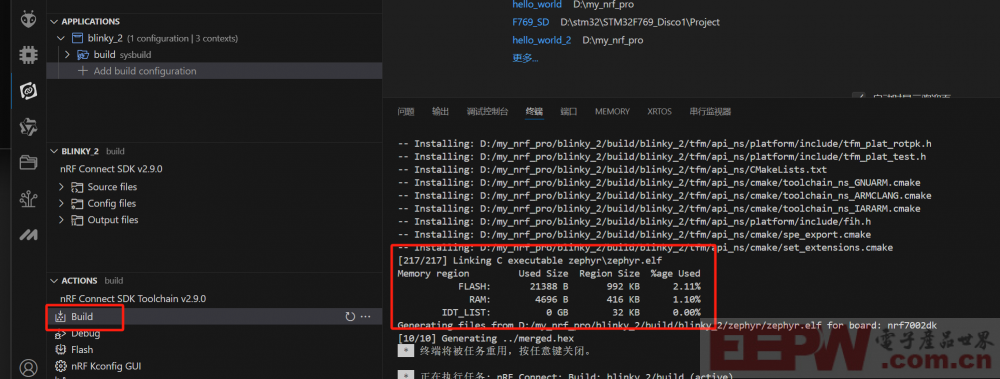Image resolution: width=1000 pixels, height=379 pixels.
Task: Switch to the 输出 panel tab
Action: click(x=440, y=112)
